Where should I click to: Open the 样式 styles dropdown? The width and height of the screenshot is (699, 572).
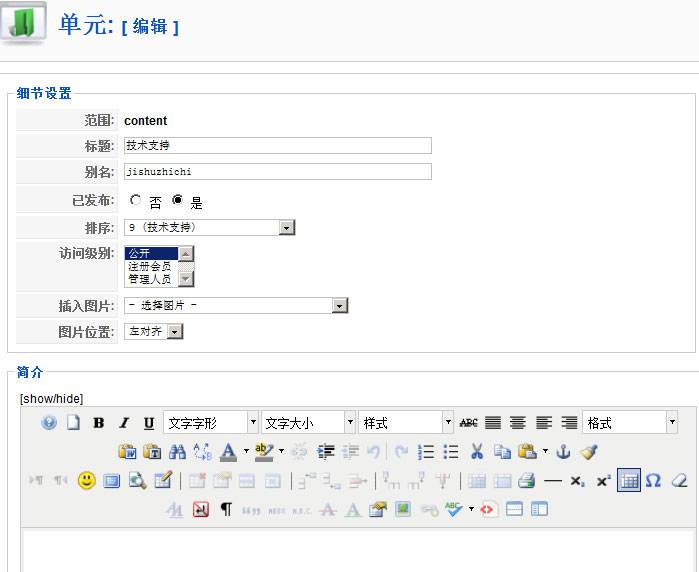pyautogui.click(x=406, y=422)
